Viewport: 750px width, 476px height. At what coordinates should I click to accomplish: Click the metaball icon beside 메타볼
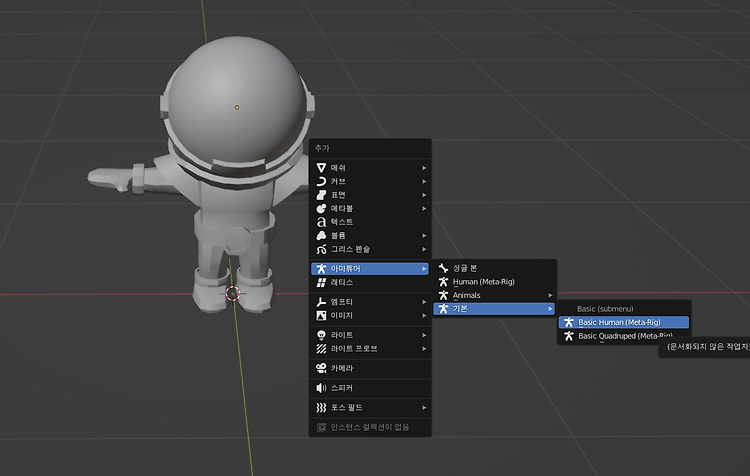click(321, 209)
